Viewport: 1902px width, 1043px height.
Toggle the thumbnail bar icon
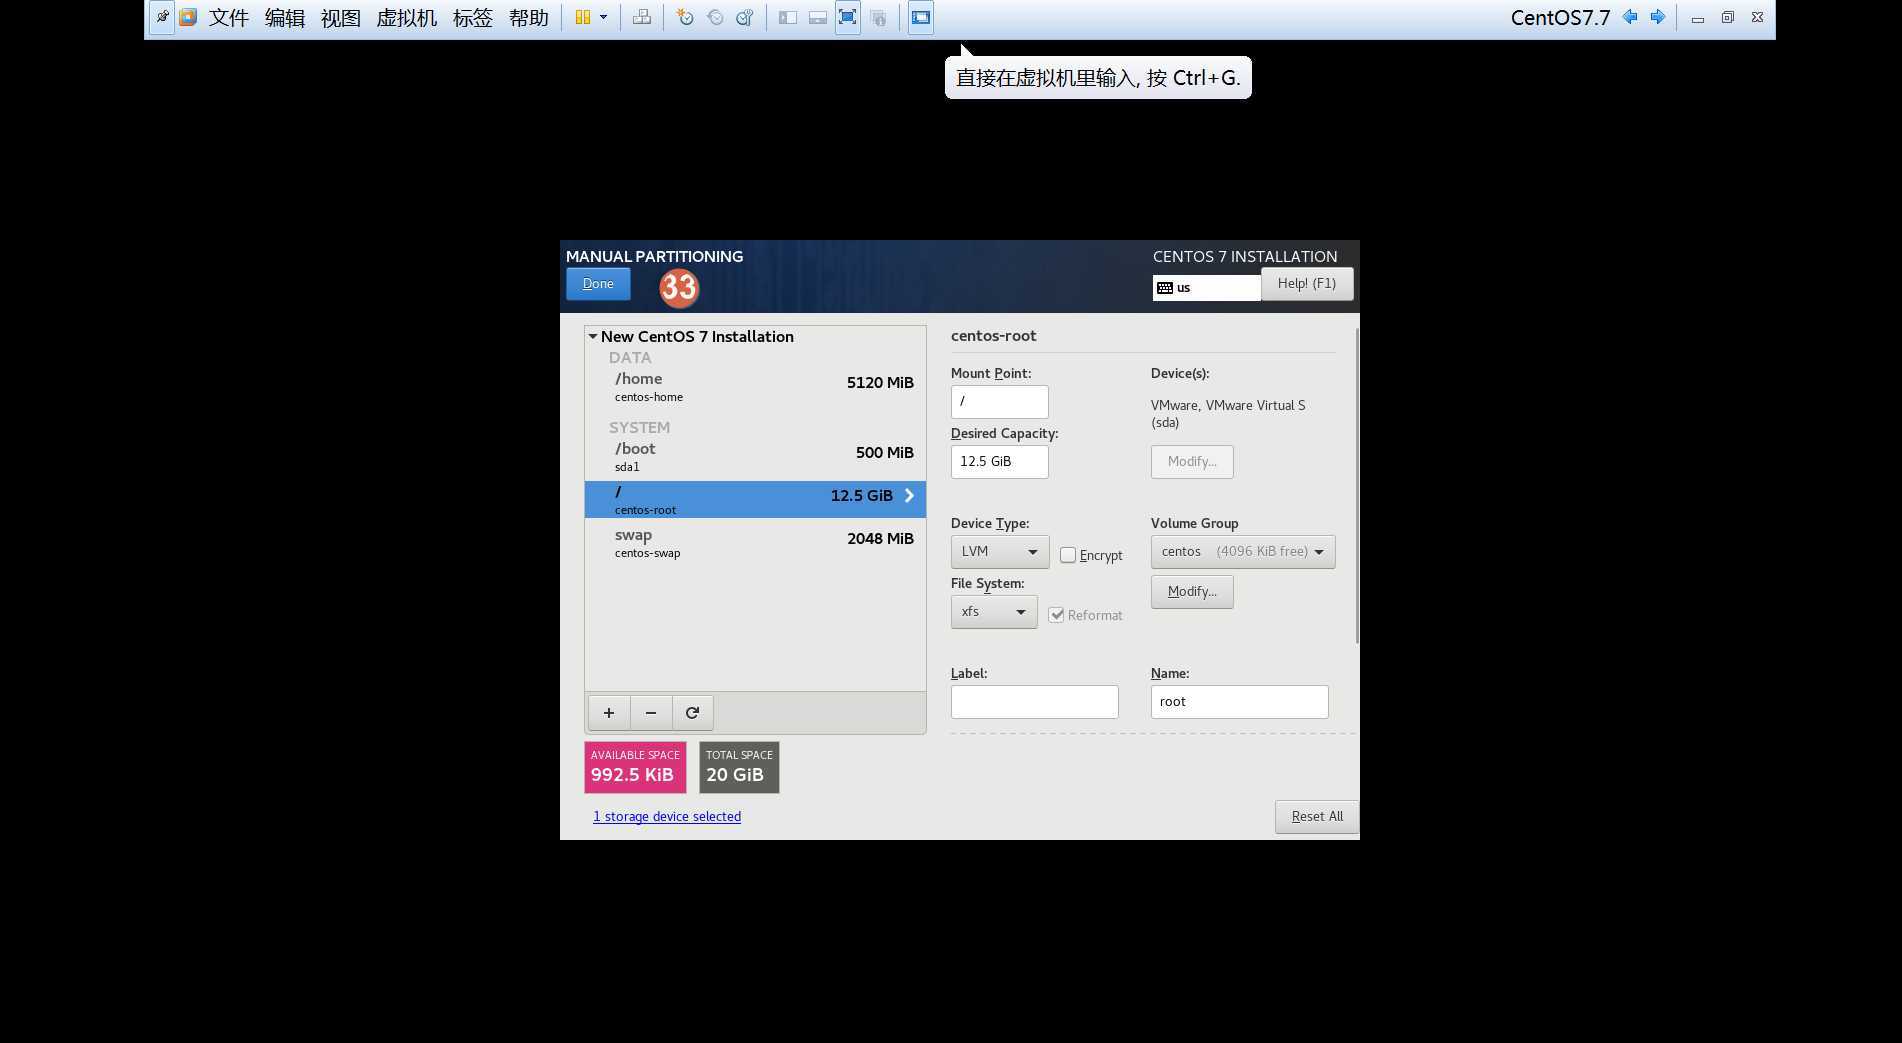[x=818, y=17]
